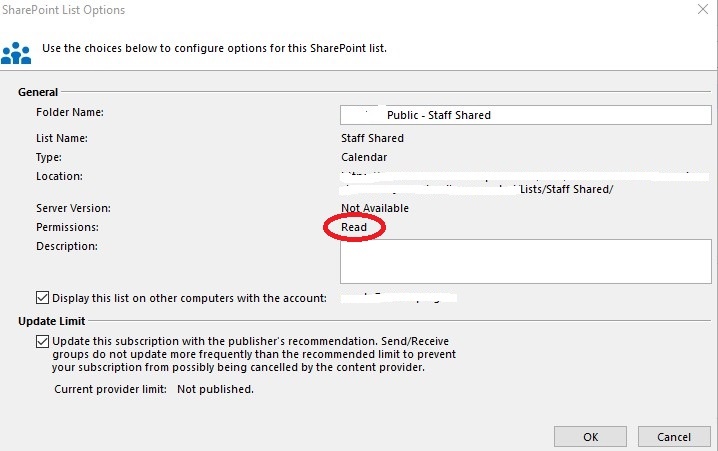Select the 'Staff Shared' list name value
The height and width of the screenshot is (451, 718).
(x=372, y=138)
